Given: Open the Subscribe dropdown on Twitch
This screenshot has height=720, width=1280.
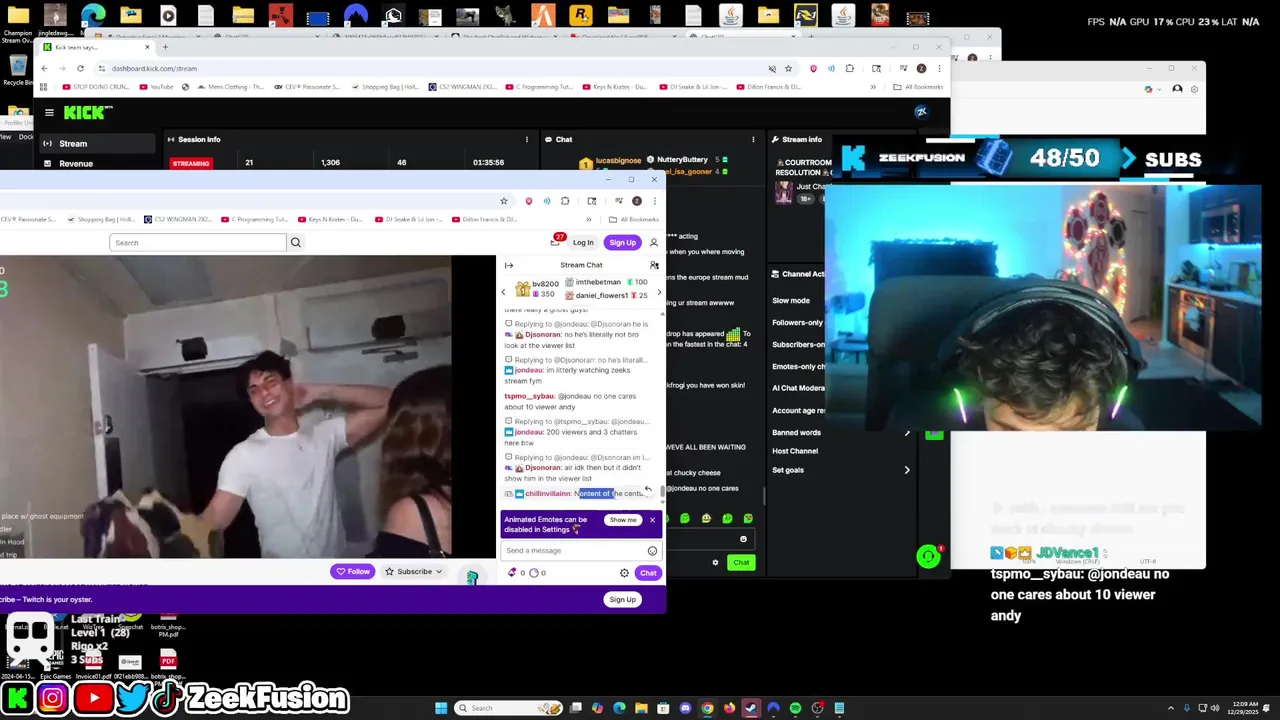Looking at the screenshot, I should coord(414,572).
